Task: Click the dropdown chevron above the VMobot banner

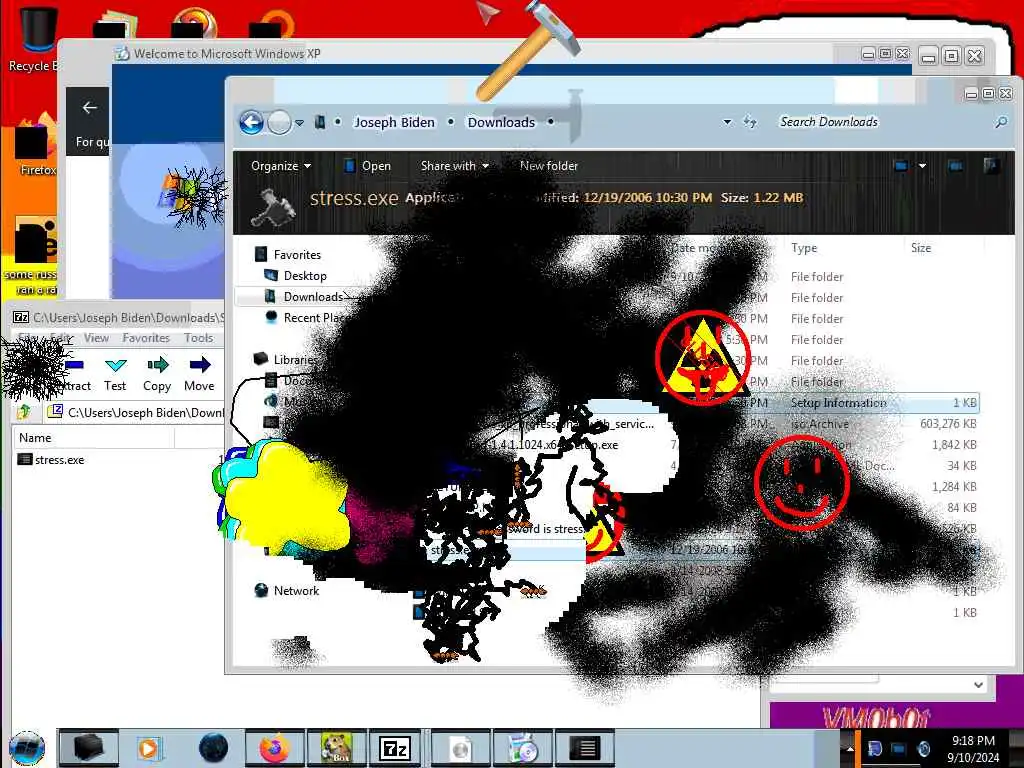Action: (978, 685)
